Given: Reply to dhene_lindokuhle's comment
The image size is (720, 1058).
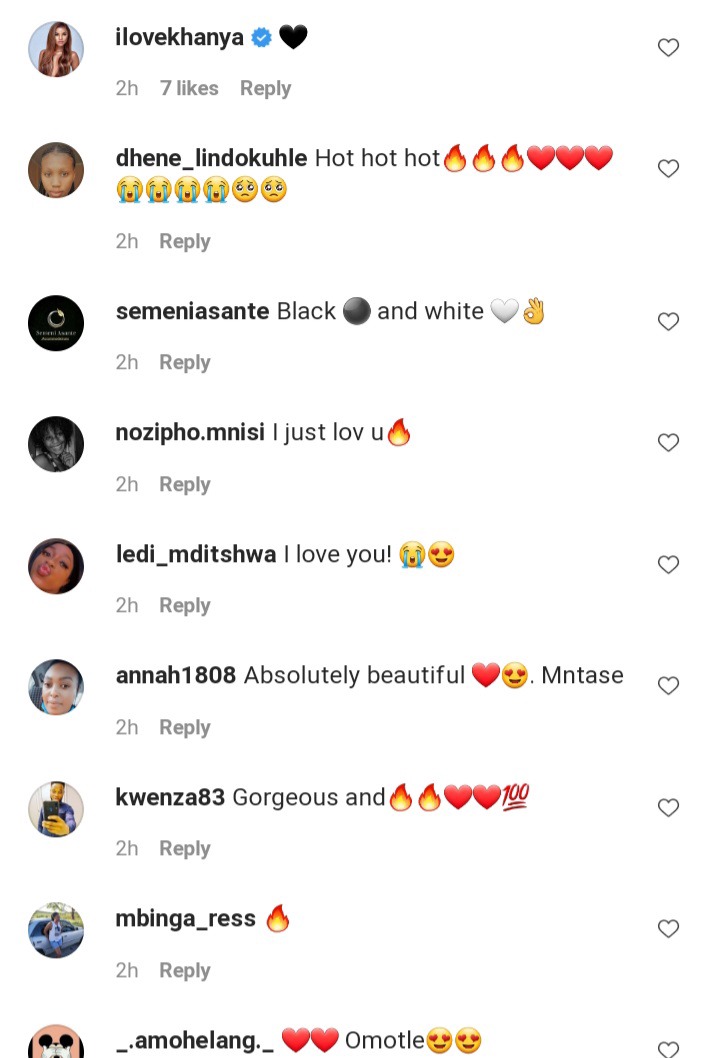Looking at the screenshot, I should pyautogui.click(x=185, y=242).
